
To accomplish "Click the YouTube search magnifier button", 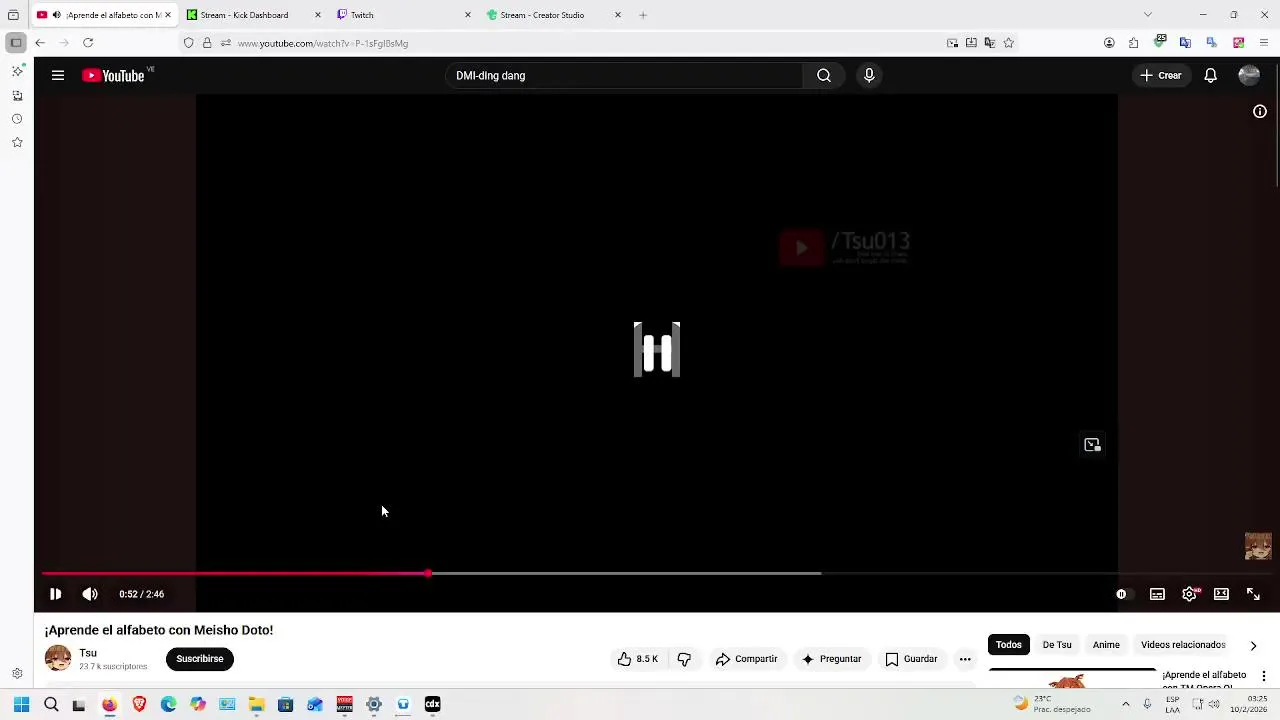I will pos(823,75).
